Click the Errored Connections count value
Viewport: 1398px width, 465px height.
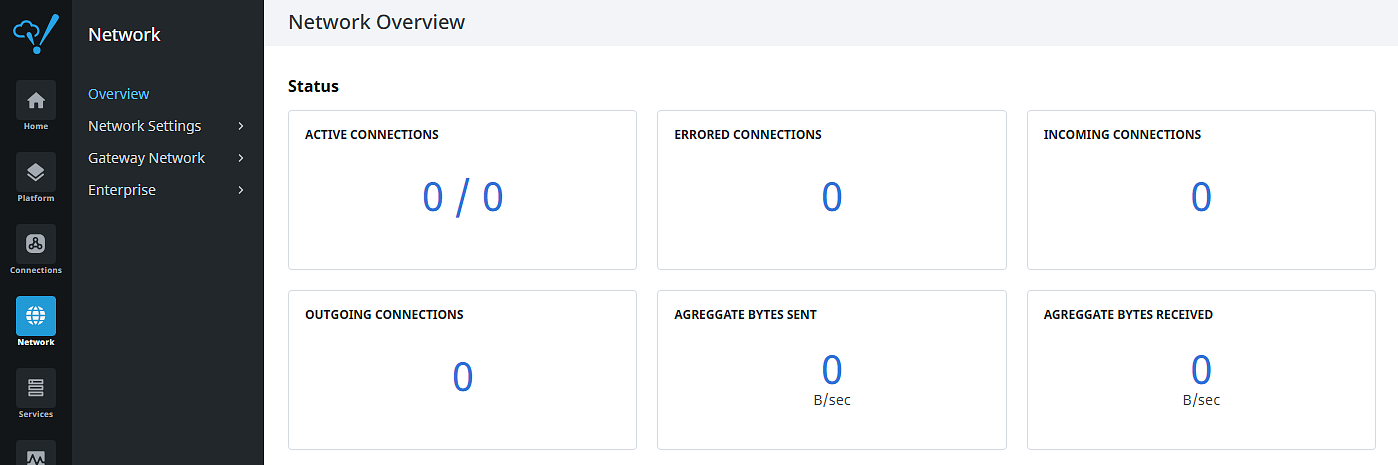pyautogui.click(x=832, y=198)
